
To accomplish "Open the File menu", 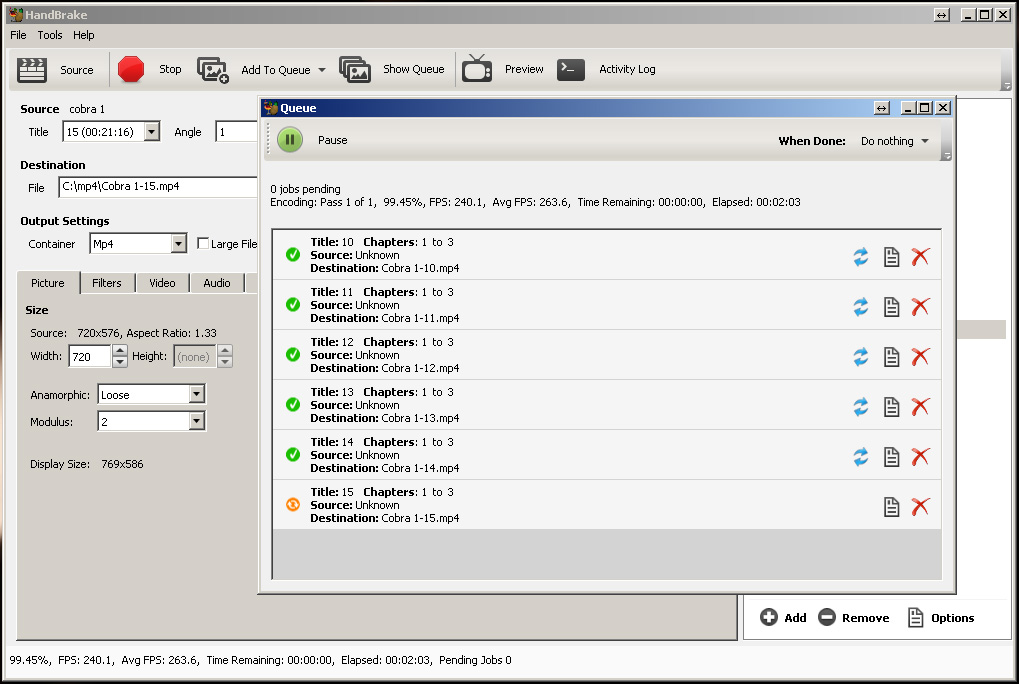I will pyautogui.click(x=18, y=35).
